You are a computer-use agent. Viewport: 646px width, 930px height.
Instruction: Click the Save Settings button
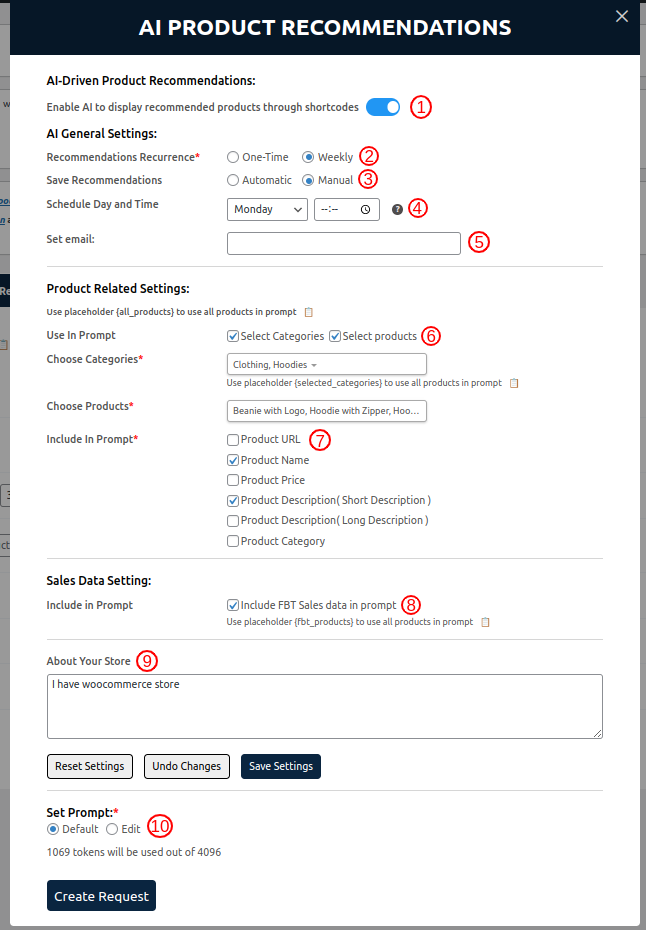280,766
